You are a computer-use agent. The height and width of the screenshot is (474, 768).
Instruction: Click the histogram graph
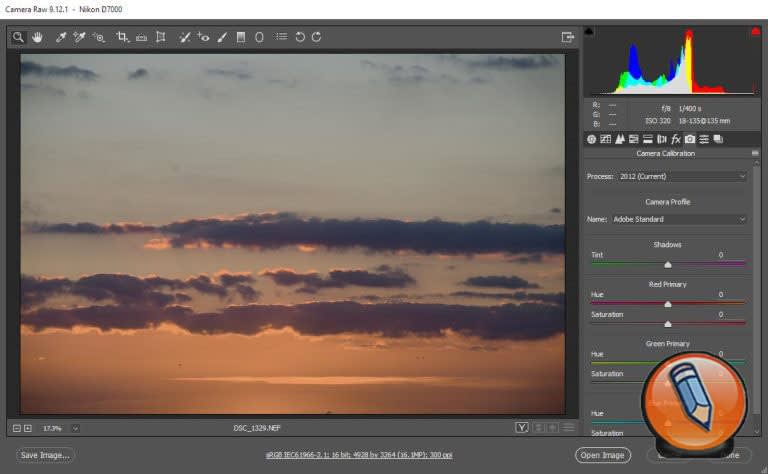click(672, 61)
